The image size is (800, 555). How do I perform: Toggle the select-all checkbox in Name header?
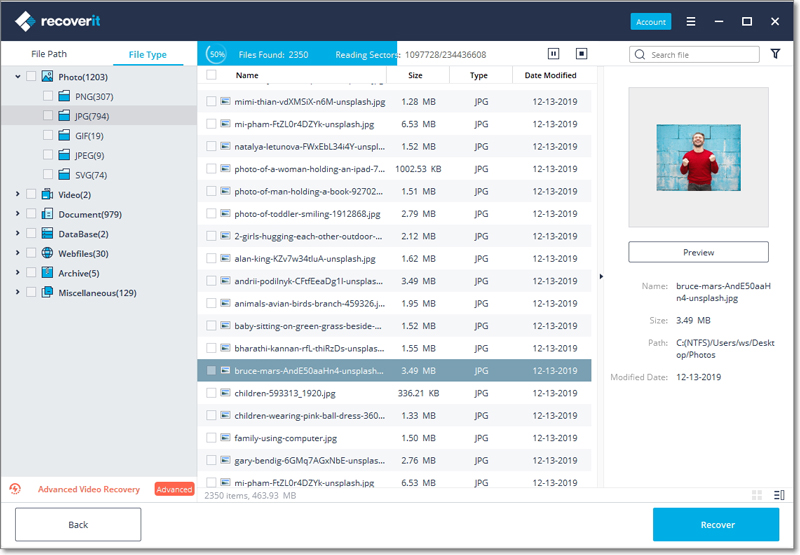211,75
